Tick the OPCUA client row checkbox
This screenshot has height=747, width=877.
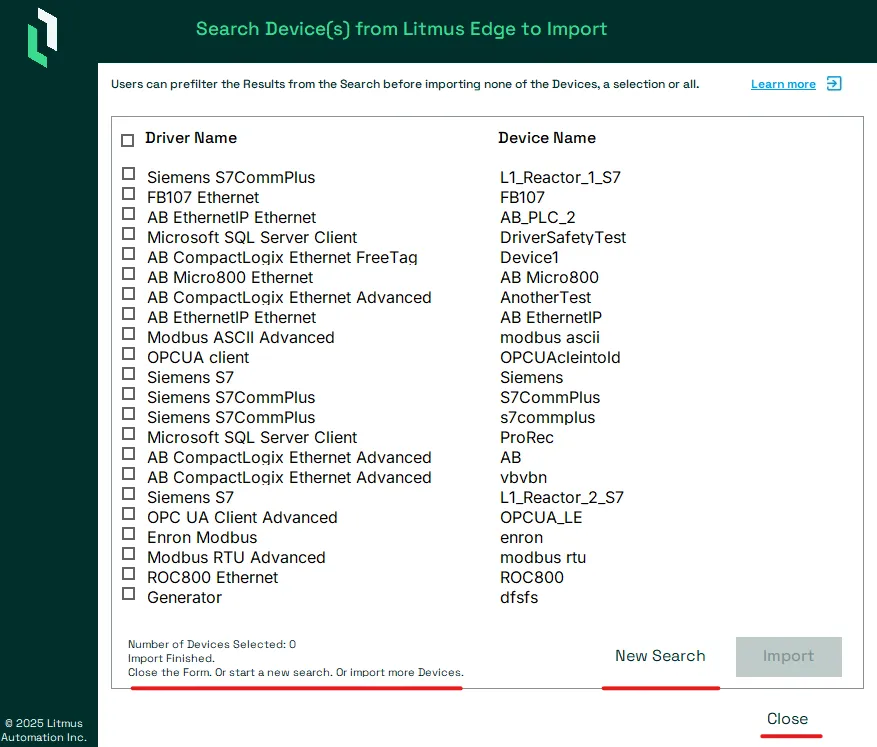coord(129,354)
